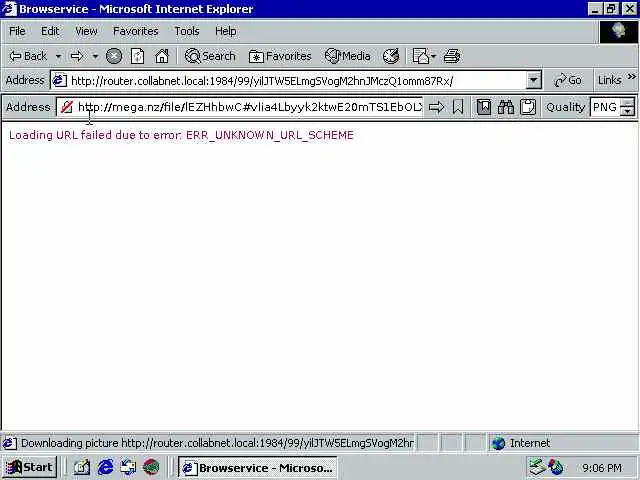The width and height of the screenshot is (640, 480).
Task: Click the page icon in IE address bar
Action: (x=59, y=80)
